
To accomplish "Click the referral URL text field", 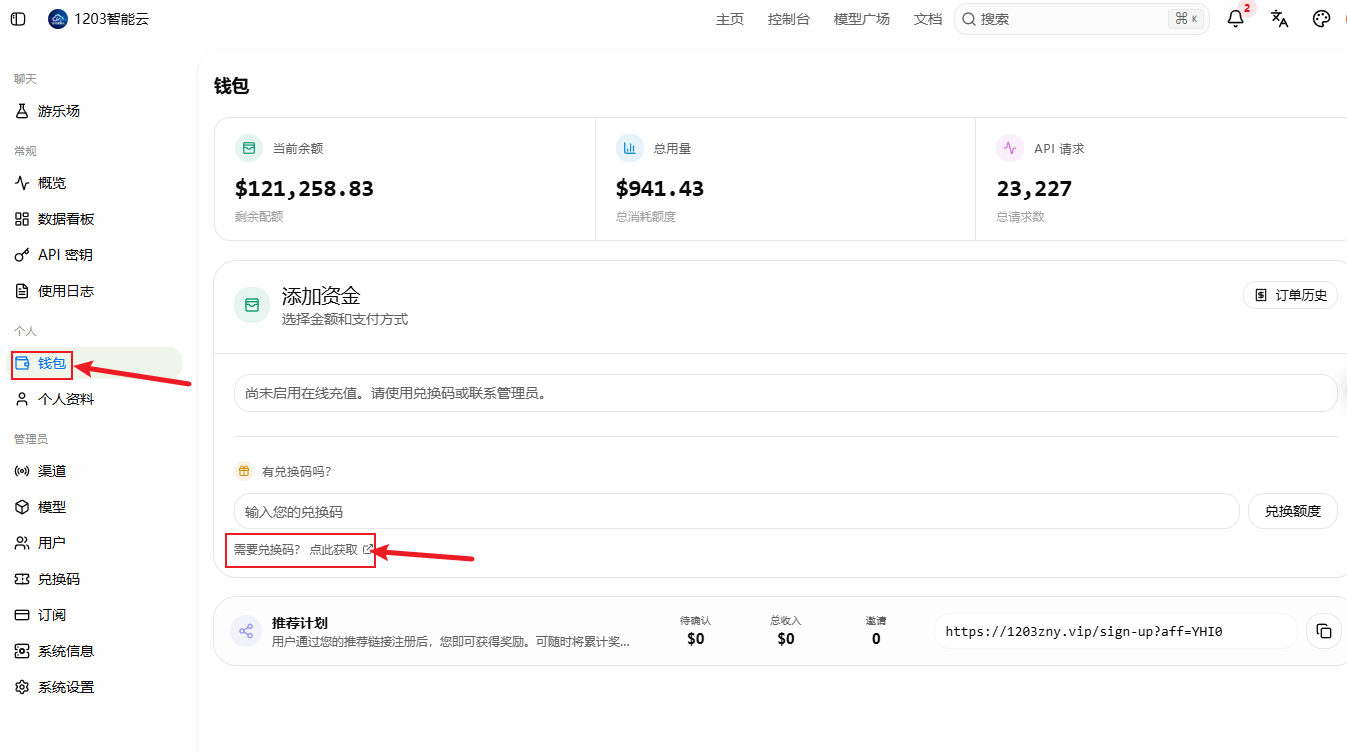I will point(1116,631).
